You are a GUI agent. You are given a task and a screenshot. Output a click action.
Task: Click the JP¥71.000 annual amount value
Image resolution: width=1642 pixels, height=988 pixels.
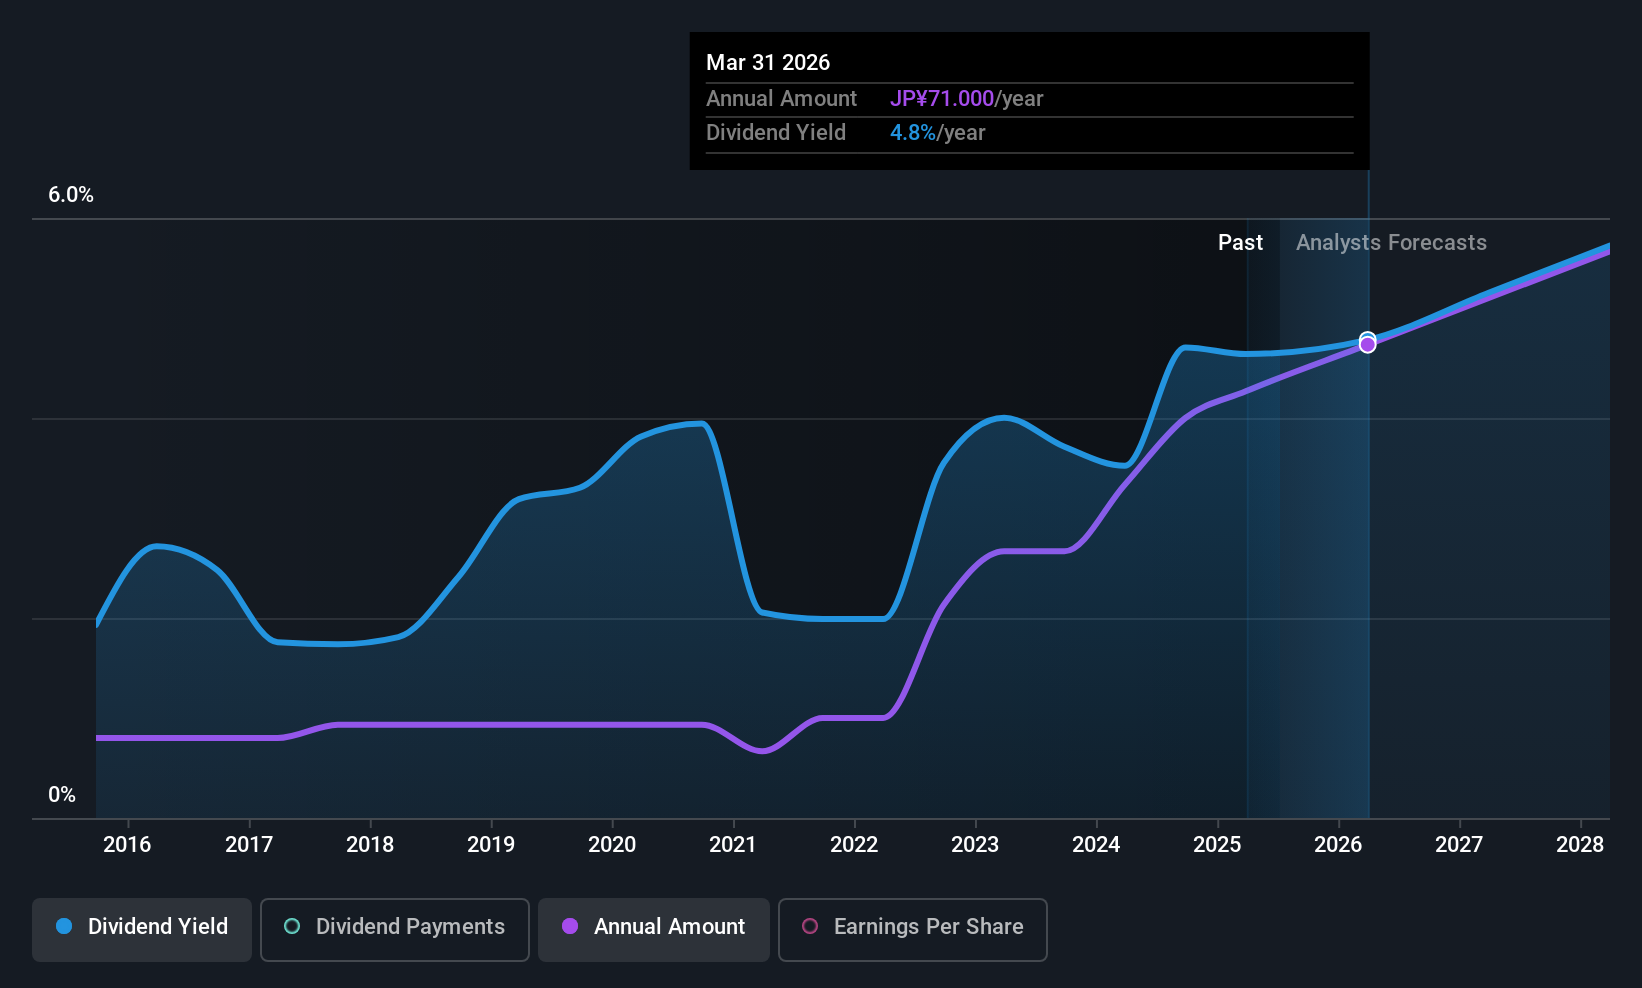point(942,98)
